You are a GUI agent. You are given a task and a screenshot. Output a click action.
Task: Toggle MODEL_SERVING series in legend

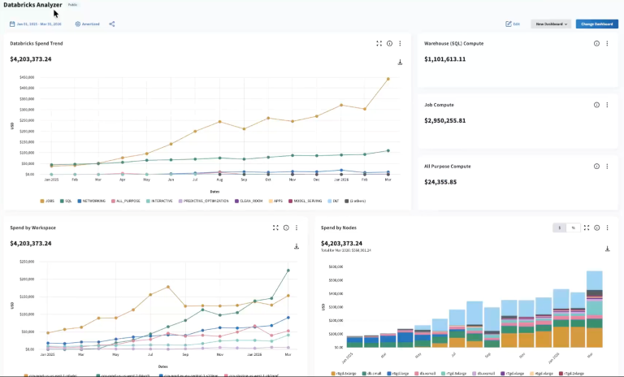tap(305, 201)
